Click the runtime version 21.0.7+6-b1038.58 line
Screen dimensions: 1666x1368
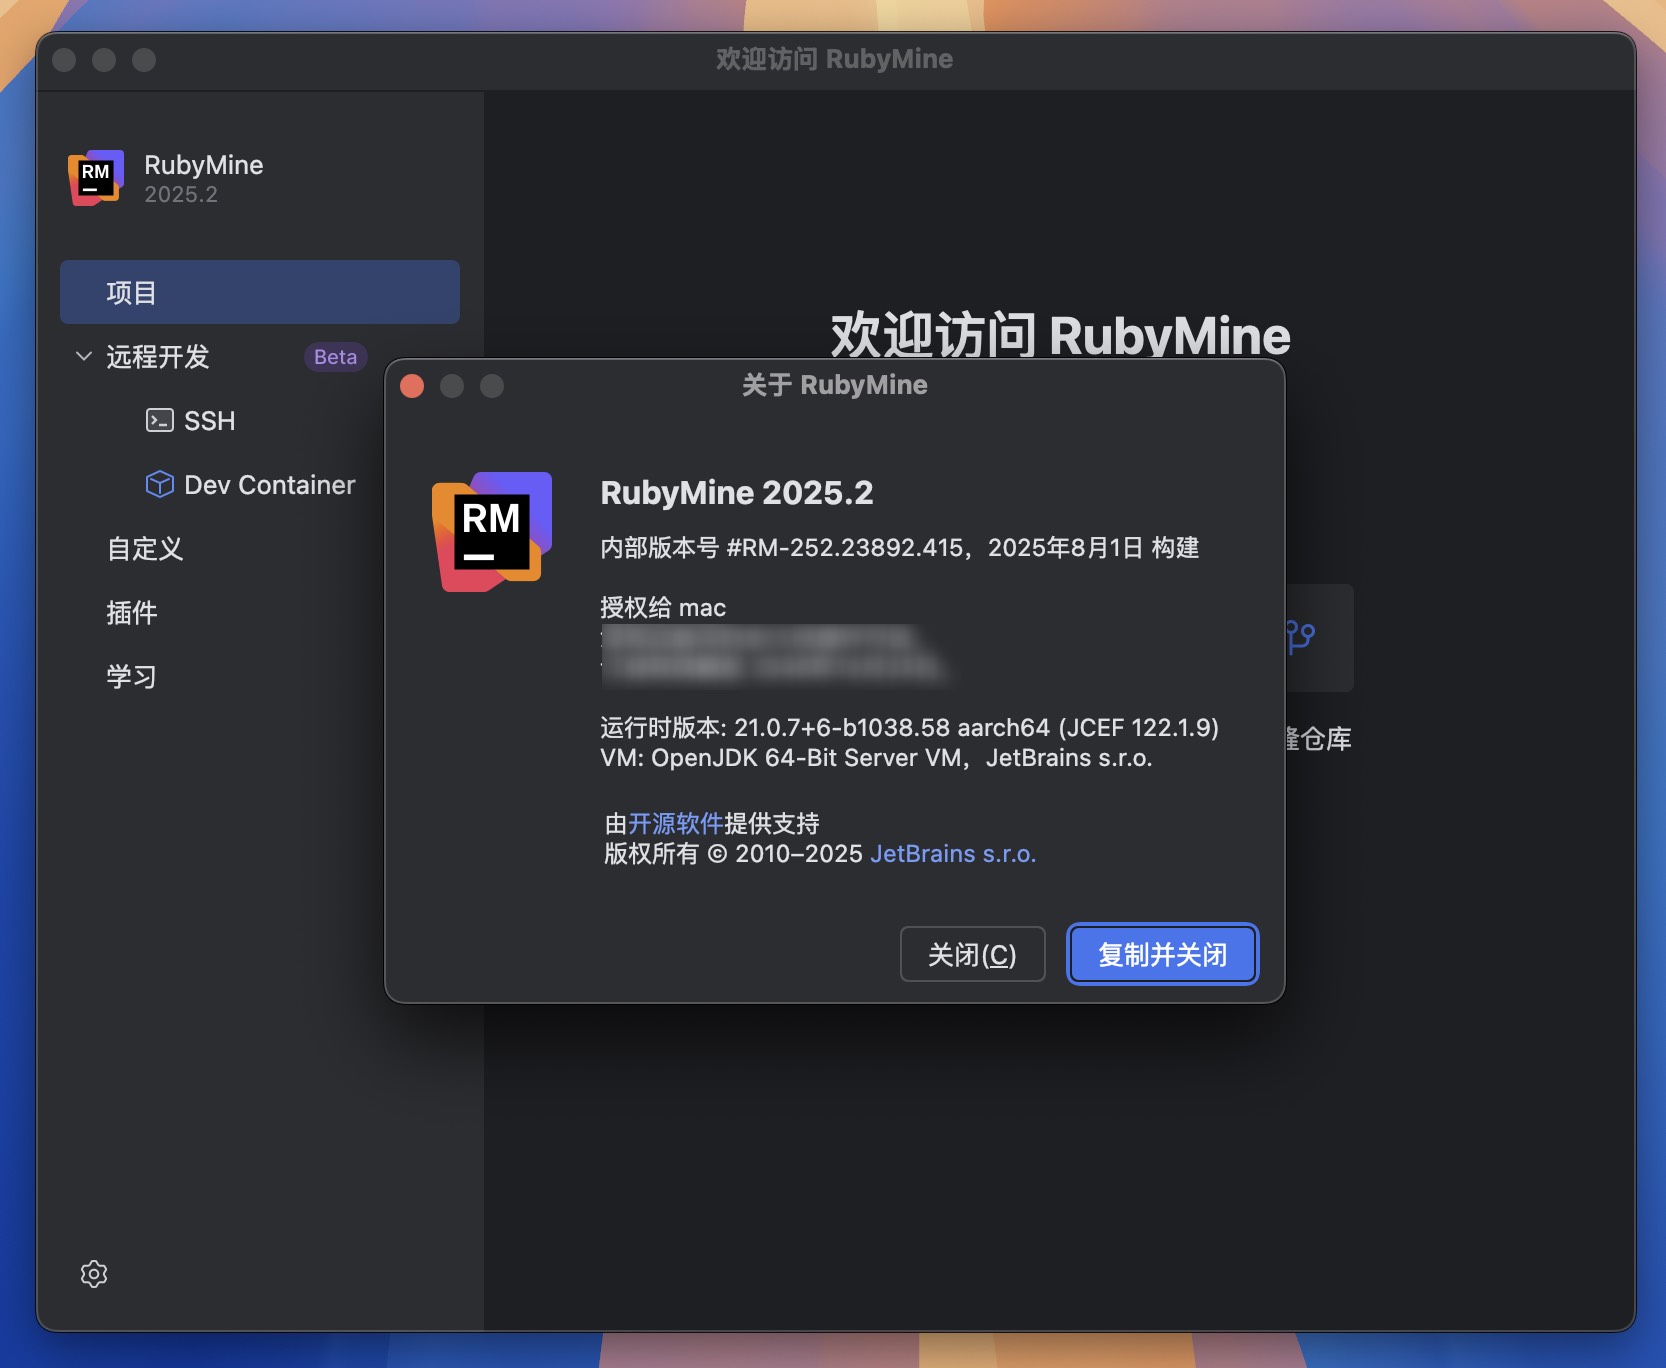click(x=909, y=727)
